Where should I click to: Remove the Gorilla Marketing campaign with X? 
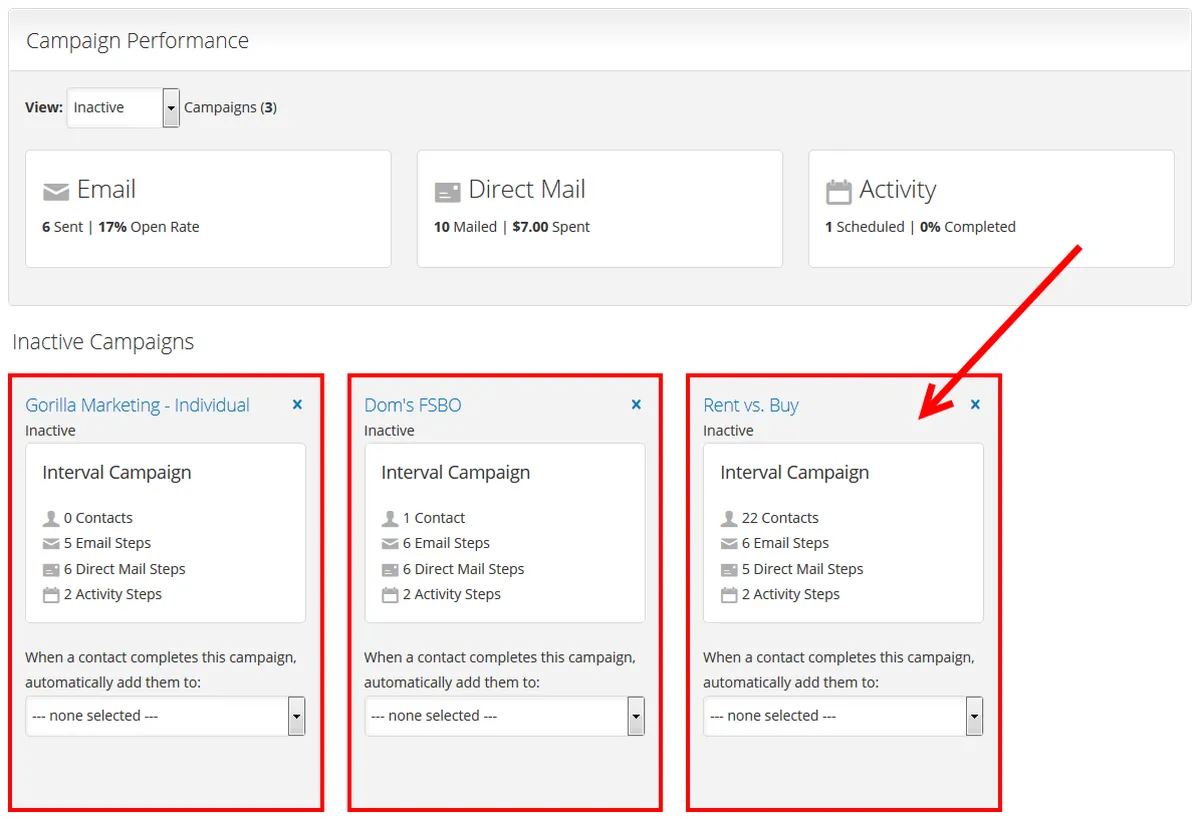(x=297, y=405)
